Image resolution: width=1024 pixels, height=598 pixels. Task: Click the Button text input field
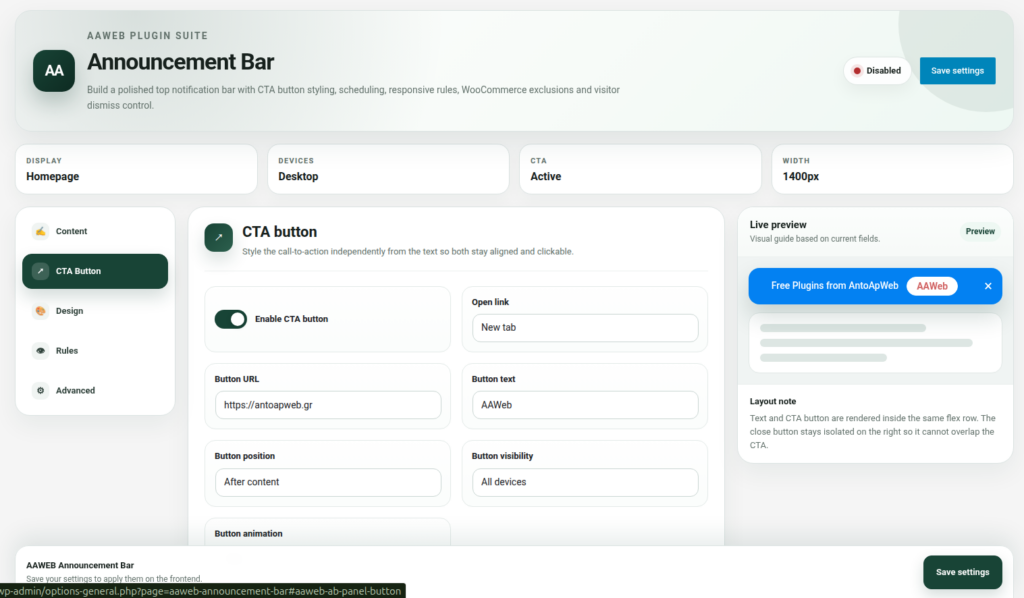[x=585, y=405]
